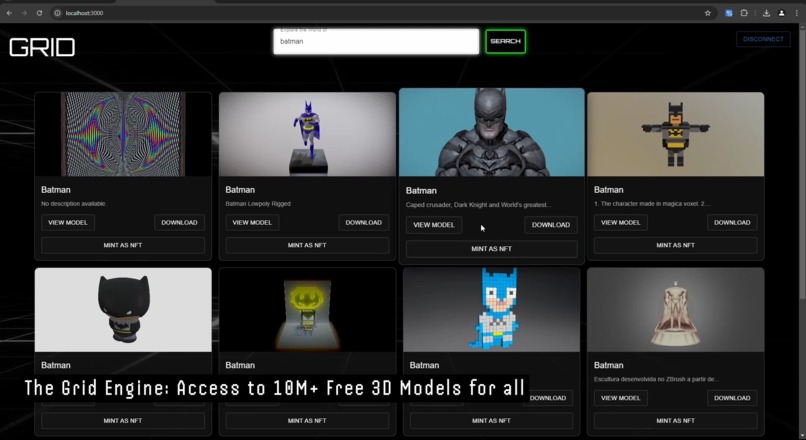Screen dimensions: 806x440
Task: Open the voxel T-pose Batman thumbnail
Action: click(675, 134)
